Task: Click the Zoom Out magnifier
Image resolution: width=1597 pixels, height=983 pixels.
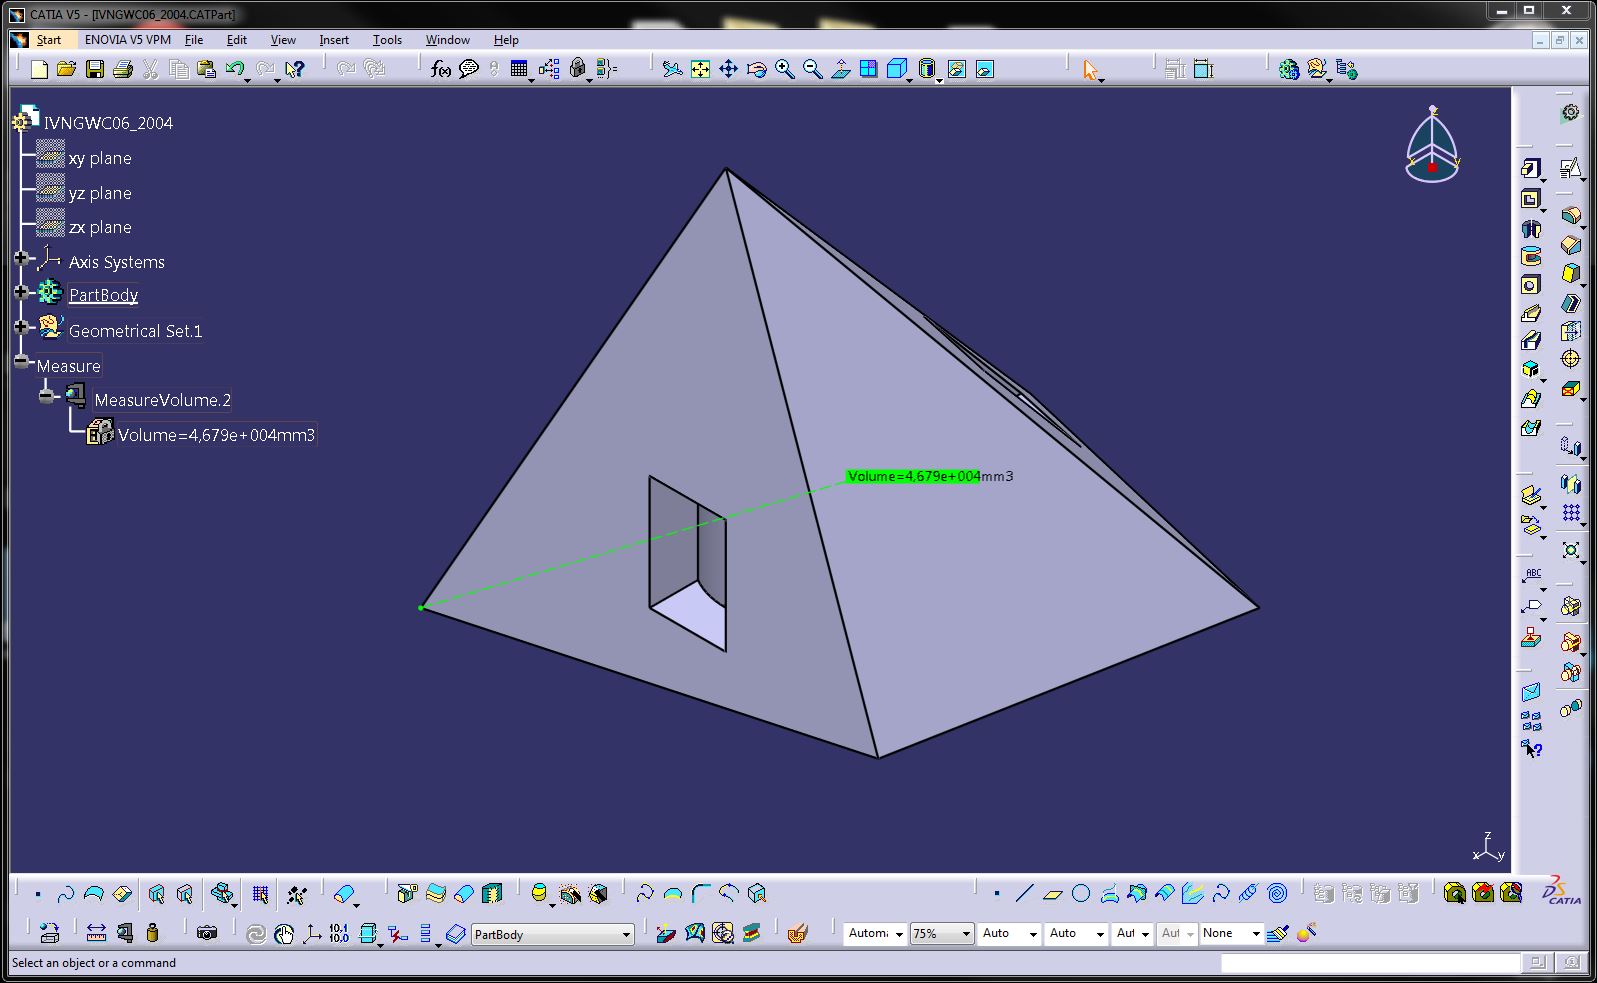Action: click(x=812, y=69)
